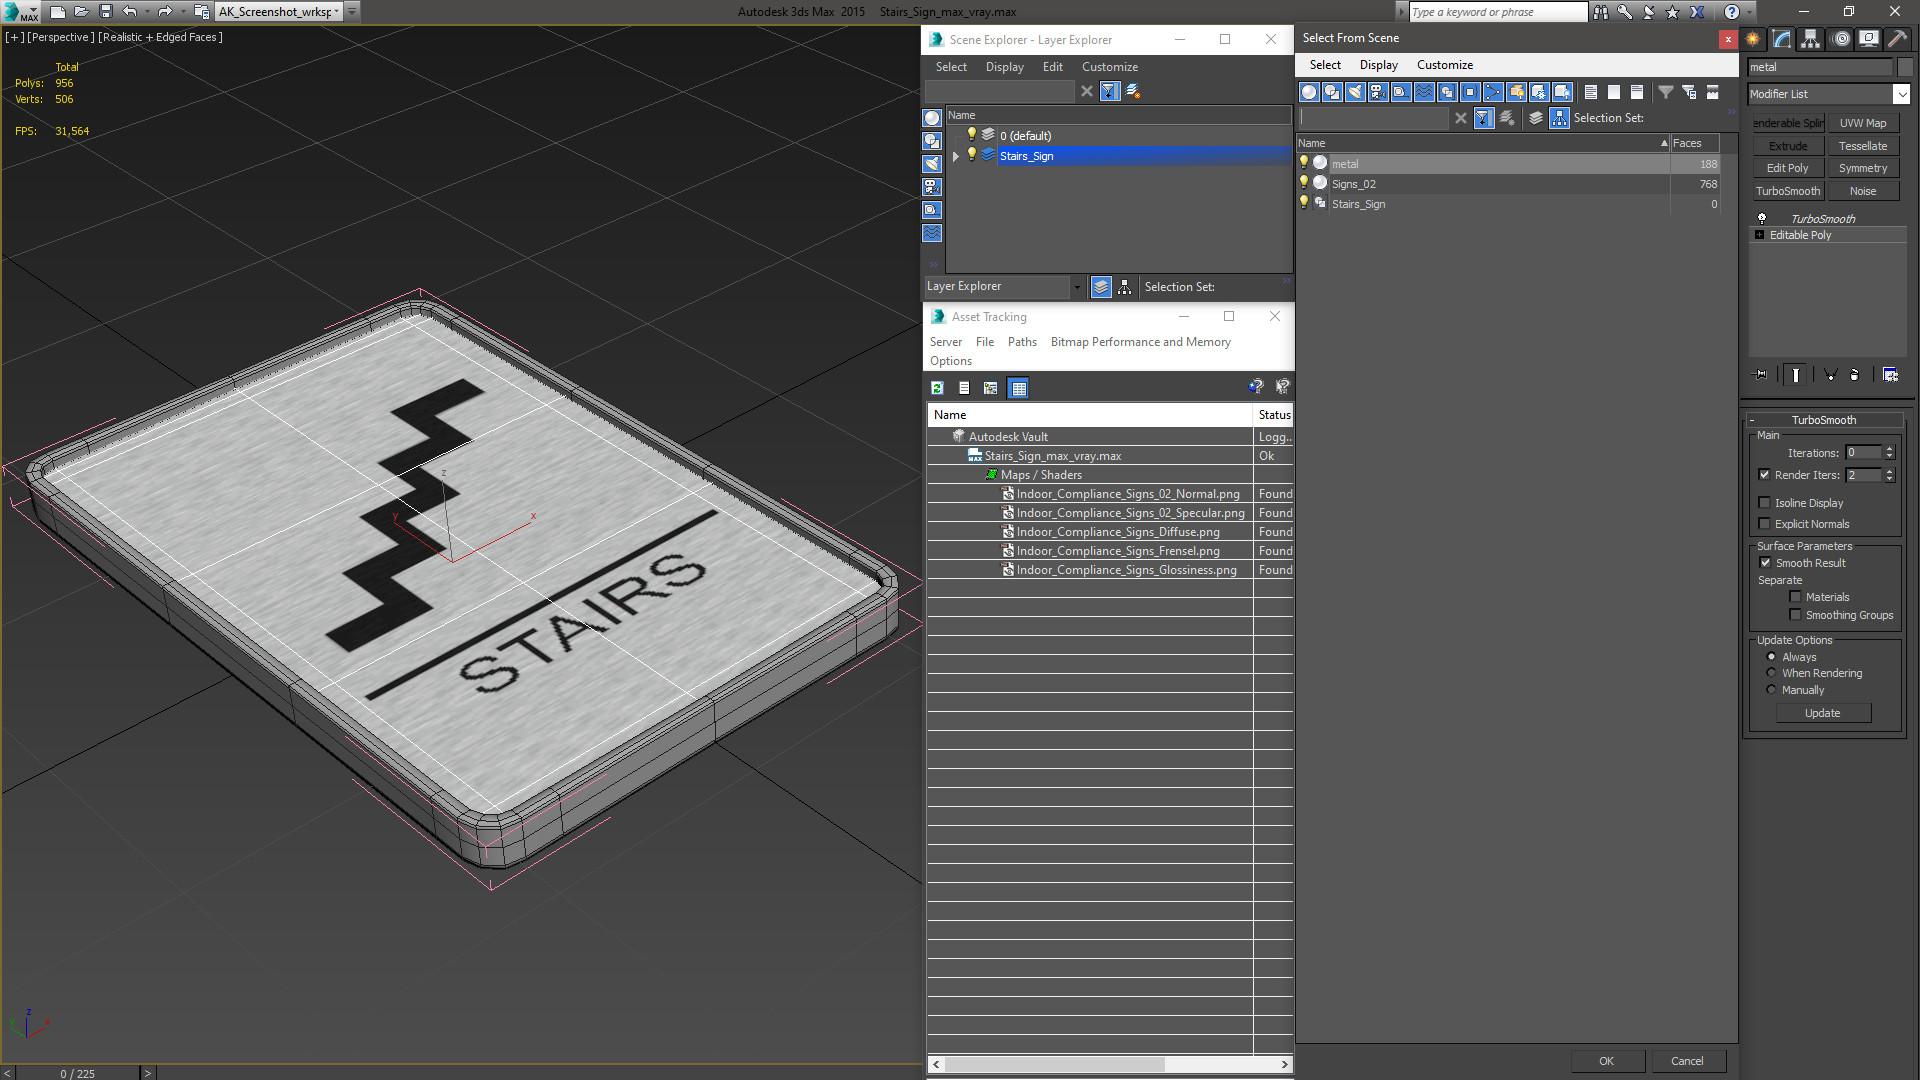Expand the Editable Poly stack entry
The width and height of the screenshot is (1920, 1080).
tap(1759, 235)
